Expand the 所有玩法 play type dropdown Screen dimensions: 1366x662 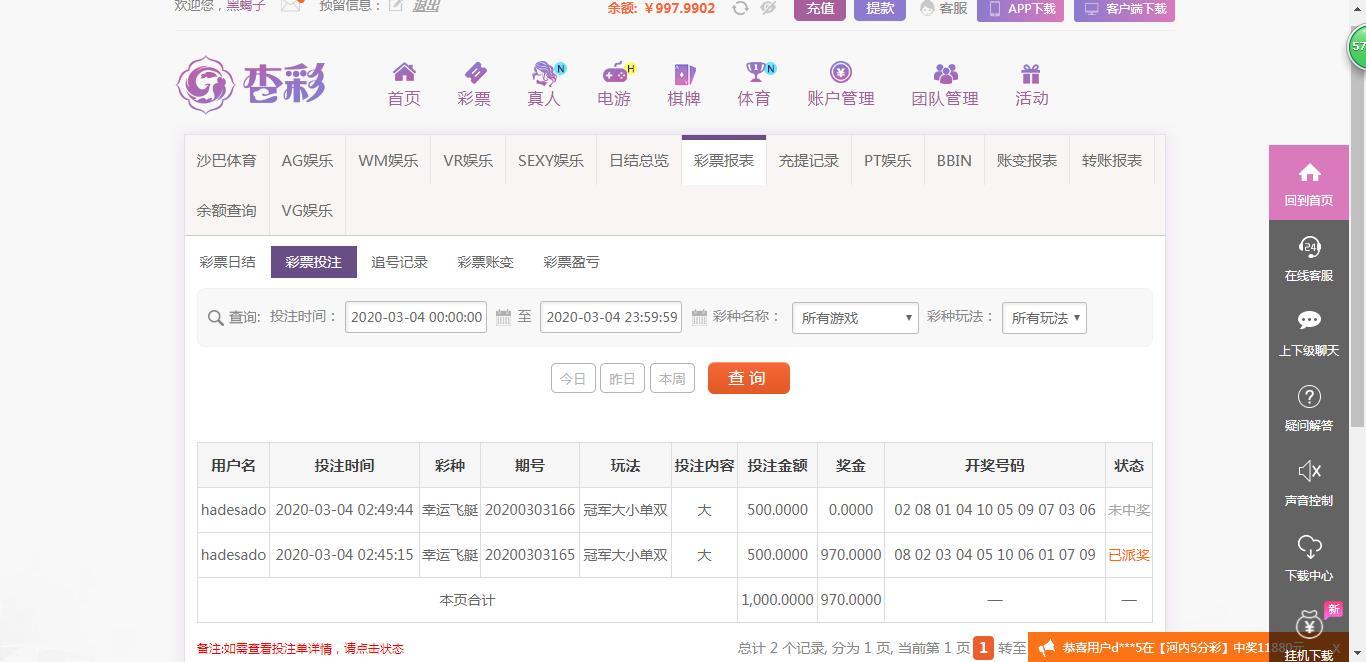click(1044, 318)
